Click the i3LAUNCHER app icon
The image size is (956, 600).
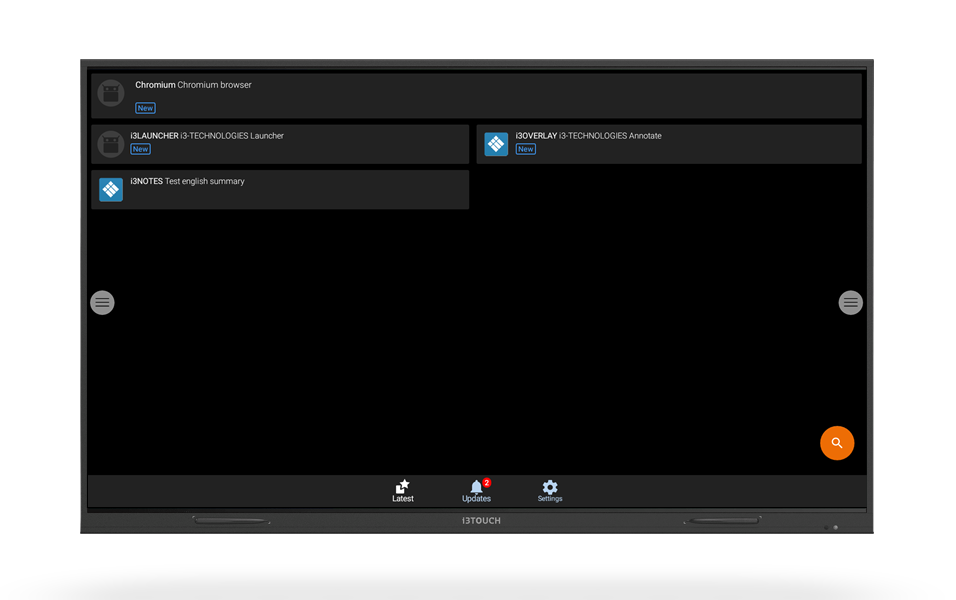coord(111,144)
